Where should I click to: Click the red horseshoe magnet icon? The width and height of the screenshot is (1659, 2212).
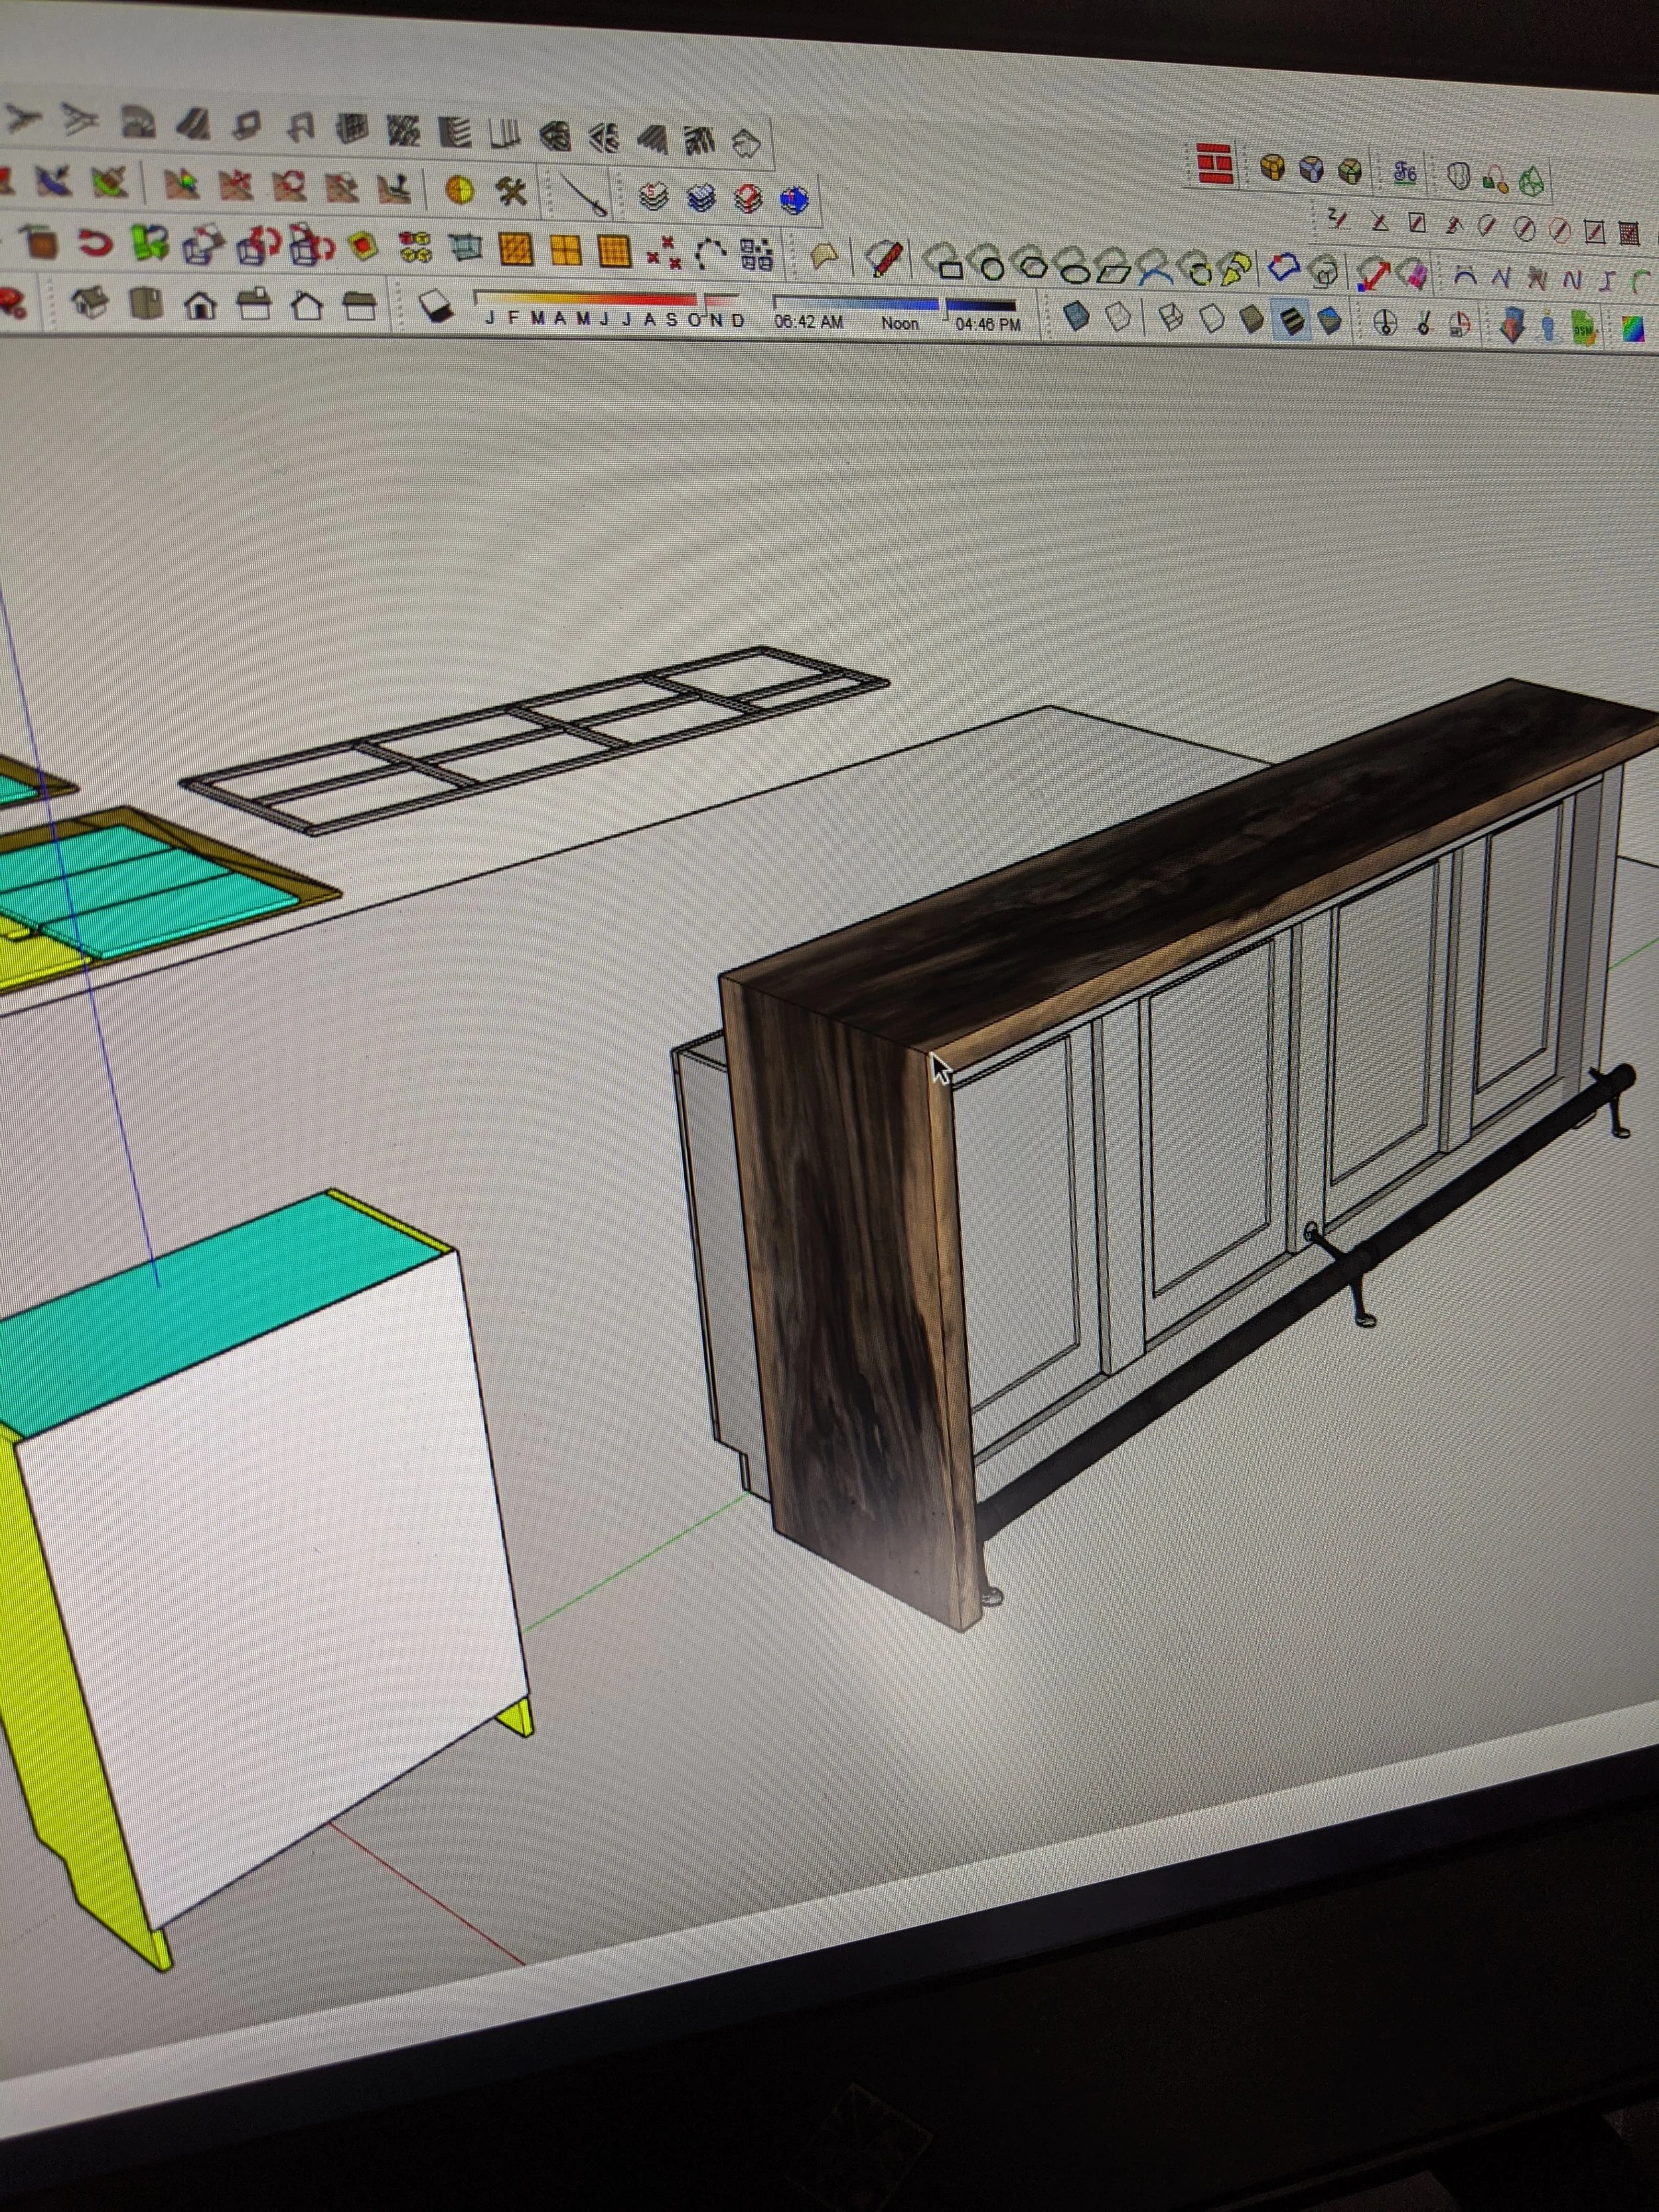pos(95,242)
